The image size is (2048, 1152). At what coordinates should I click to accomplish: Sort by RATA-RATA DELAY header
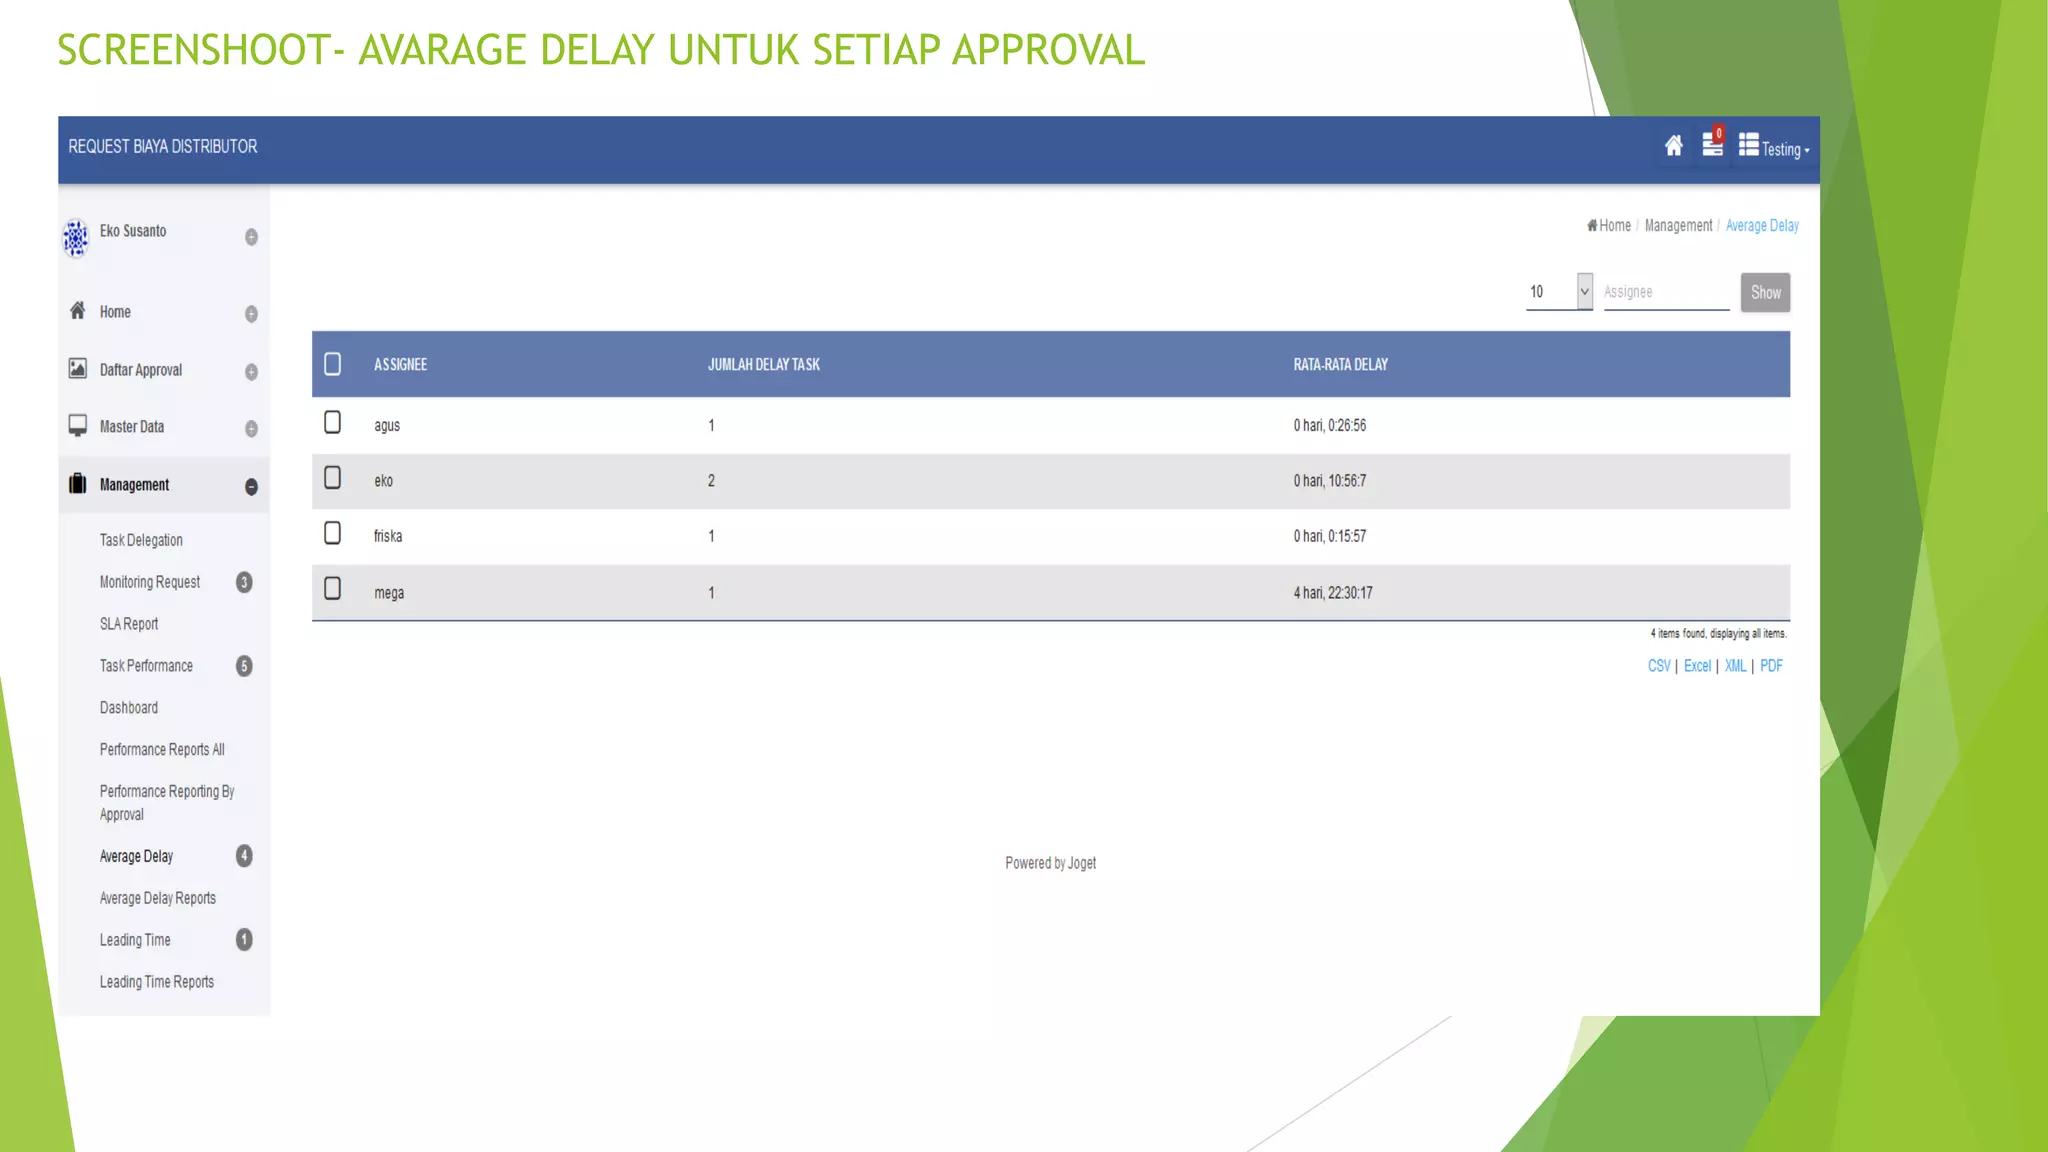coord(1340,365)
